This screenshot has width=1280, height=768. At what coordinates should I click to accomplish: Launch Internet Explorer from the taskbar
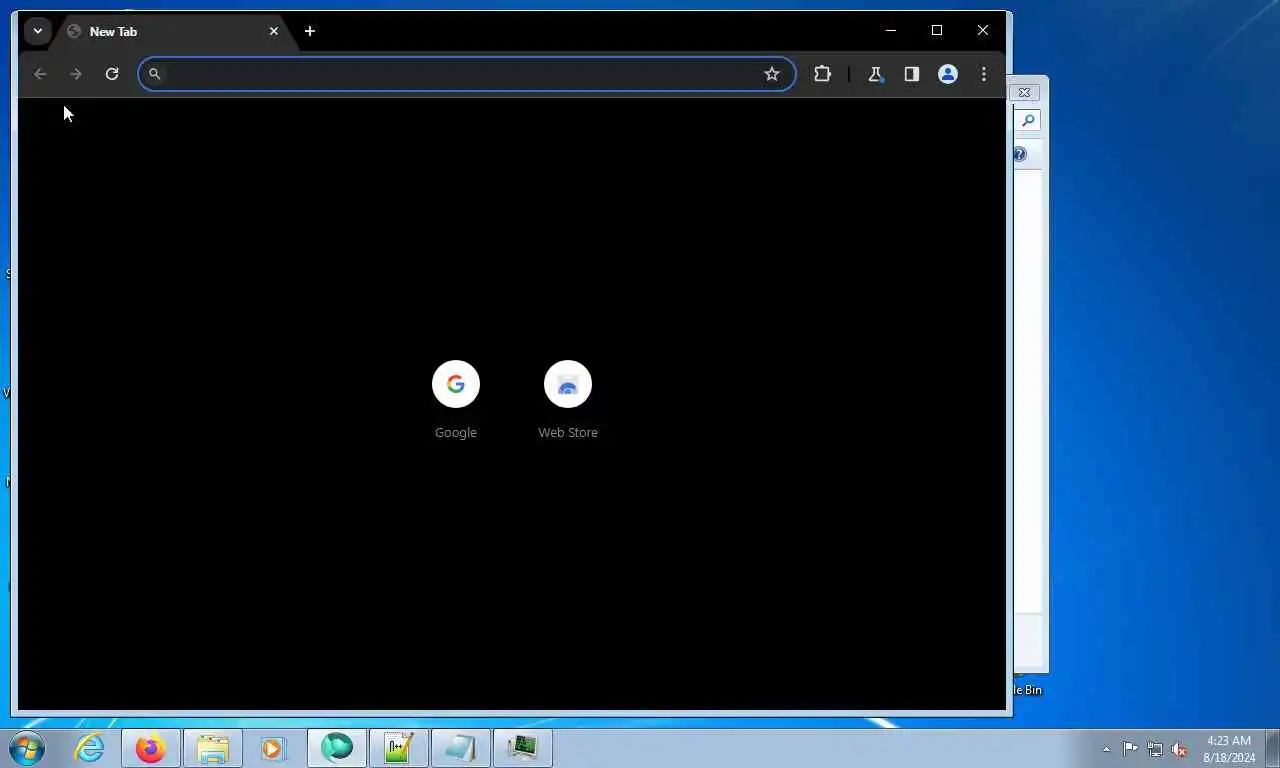pyautogui.click(x=90, y=748)
